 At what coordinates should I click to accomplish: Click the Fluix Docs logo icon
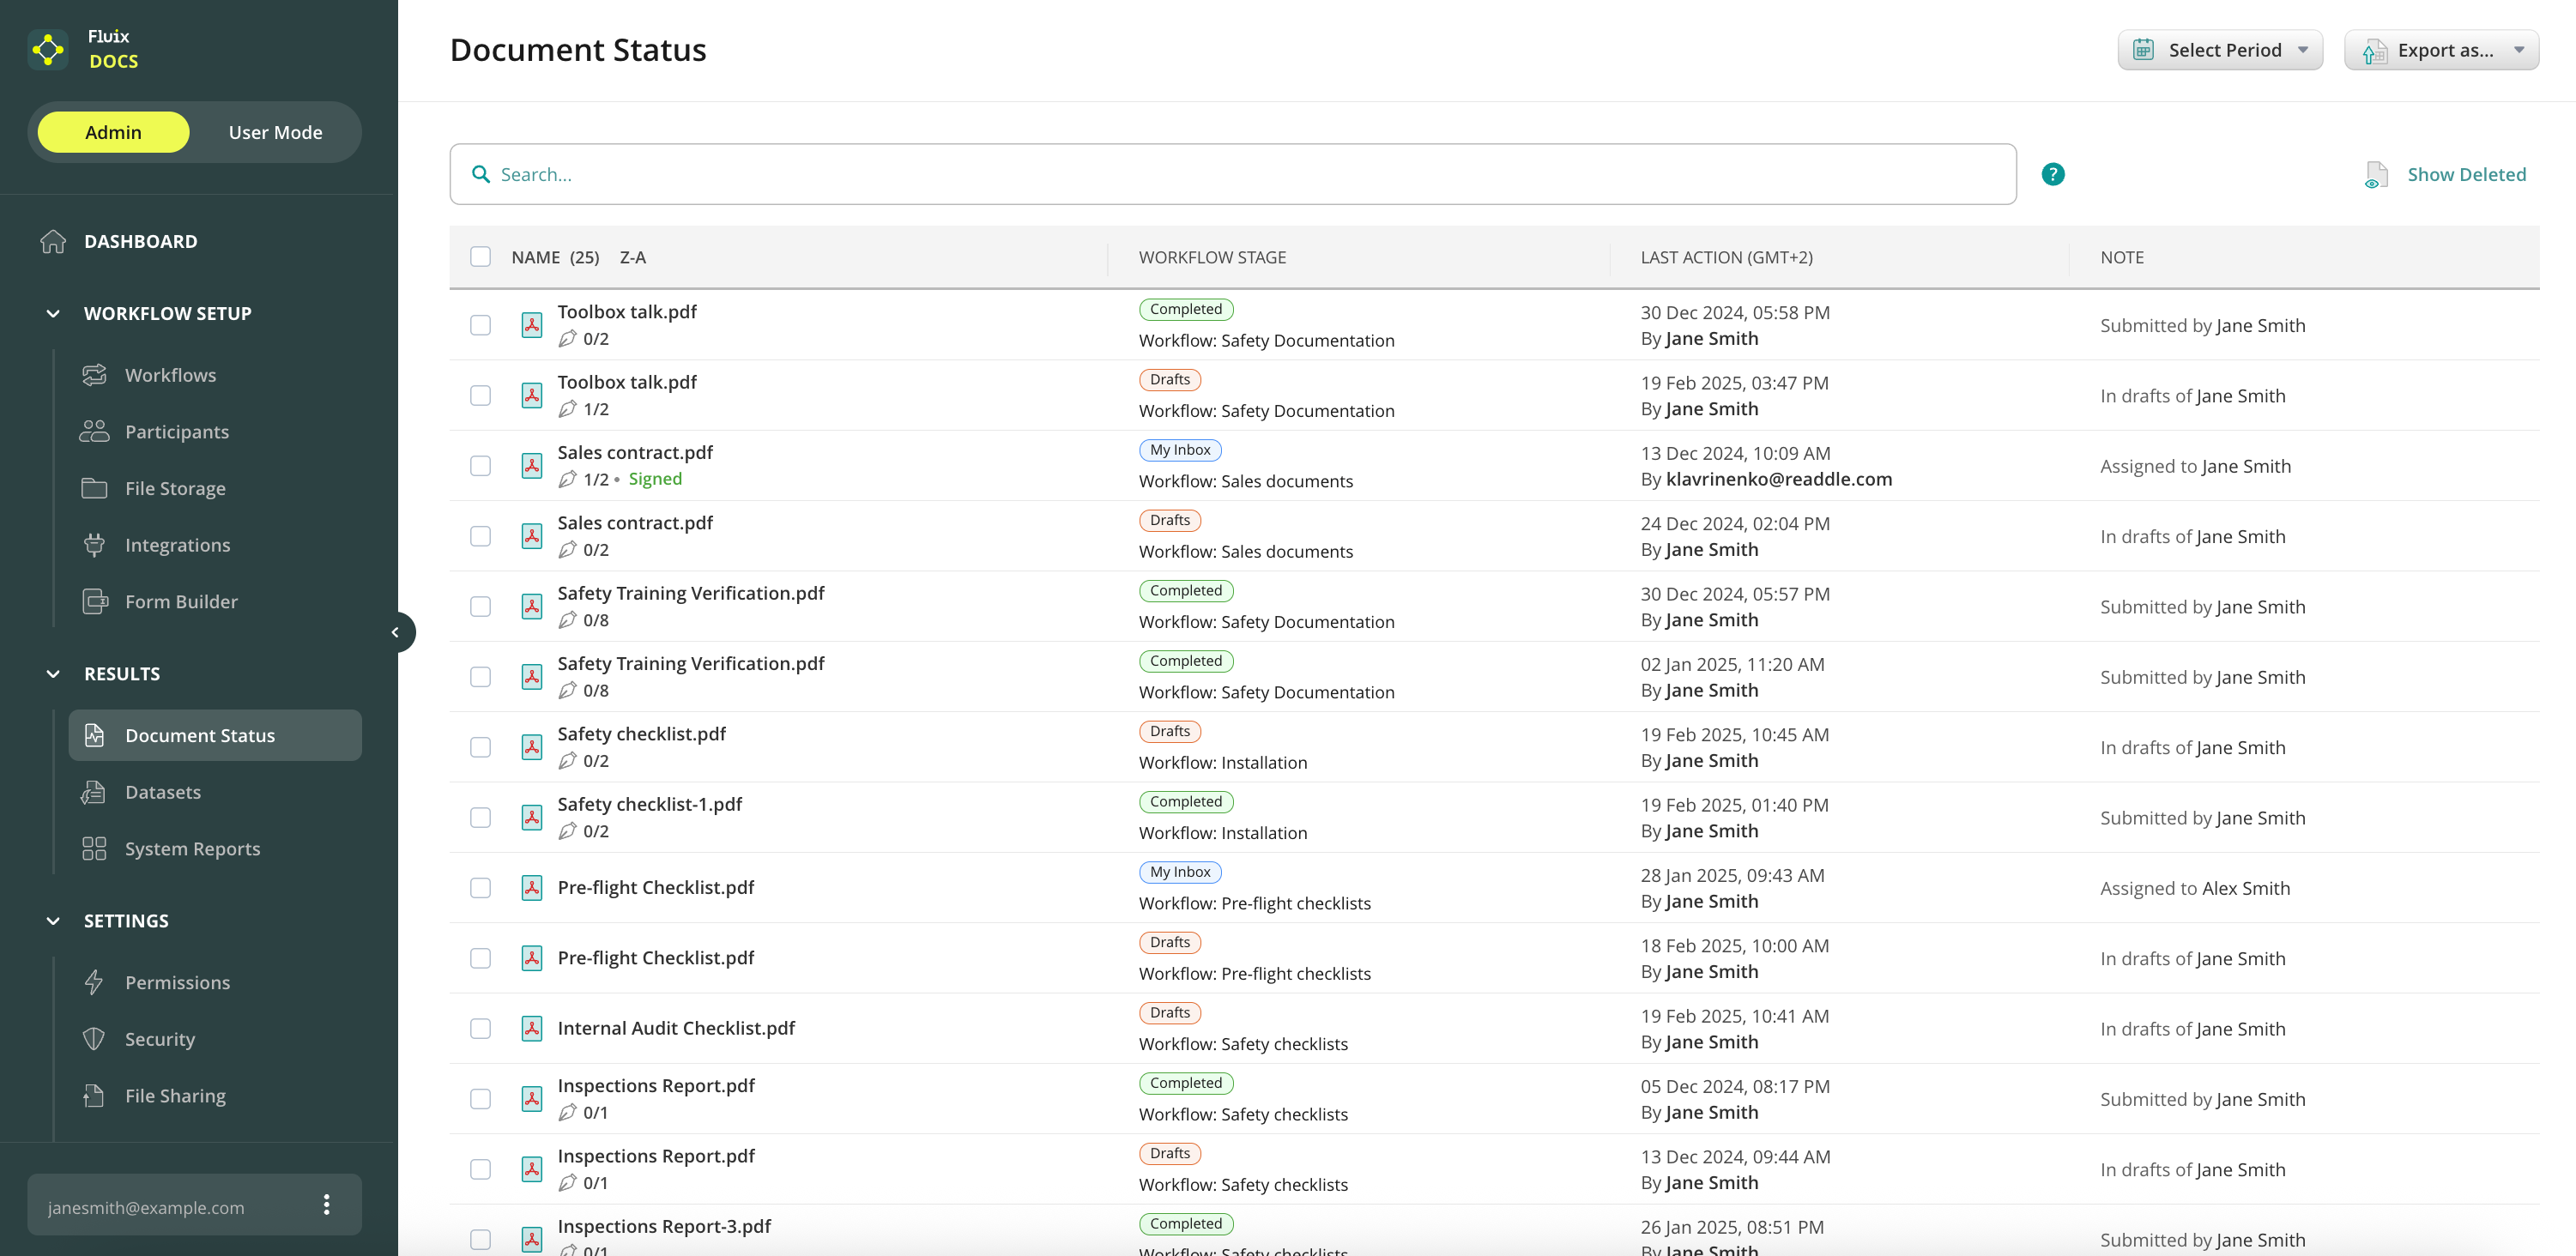pyautogui.click(x=48, y=49)
